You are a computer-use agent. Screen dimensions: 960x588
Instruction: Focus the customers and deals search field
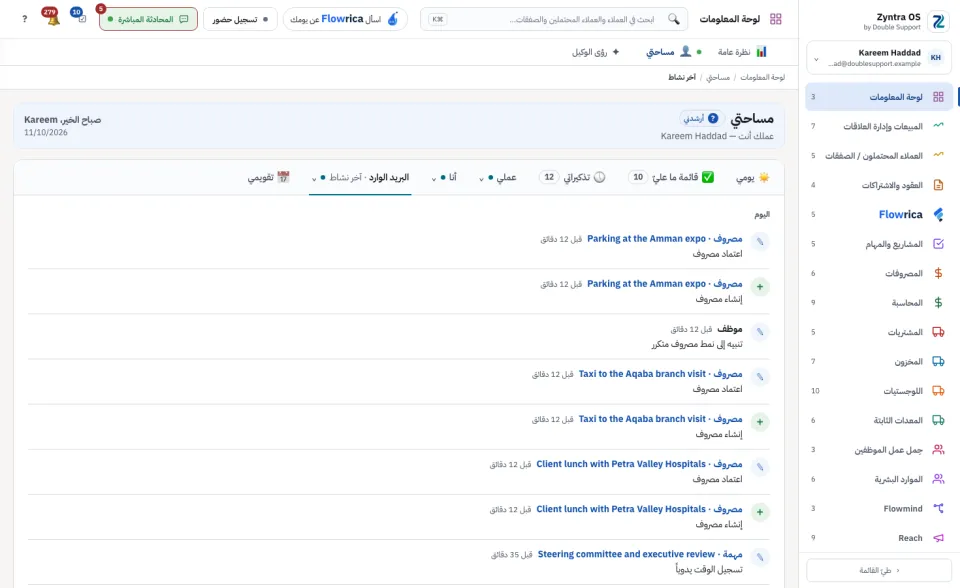tap(553, 19)
